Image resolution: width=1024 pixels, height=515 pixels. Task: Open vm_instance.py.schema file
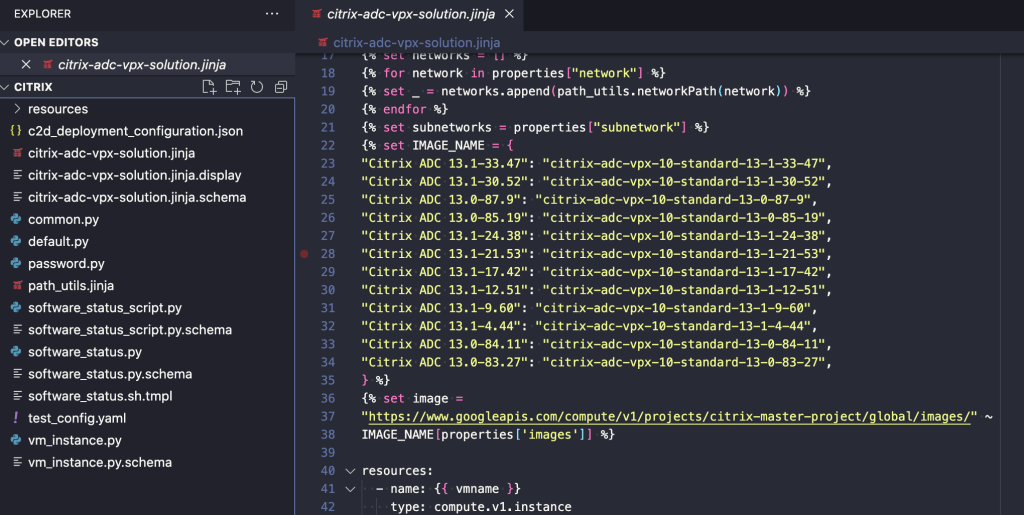[x=100, y=462]
